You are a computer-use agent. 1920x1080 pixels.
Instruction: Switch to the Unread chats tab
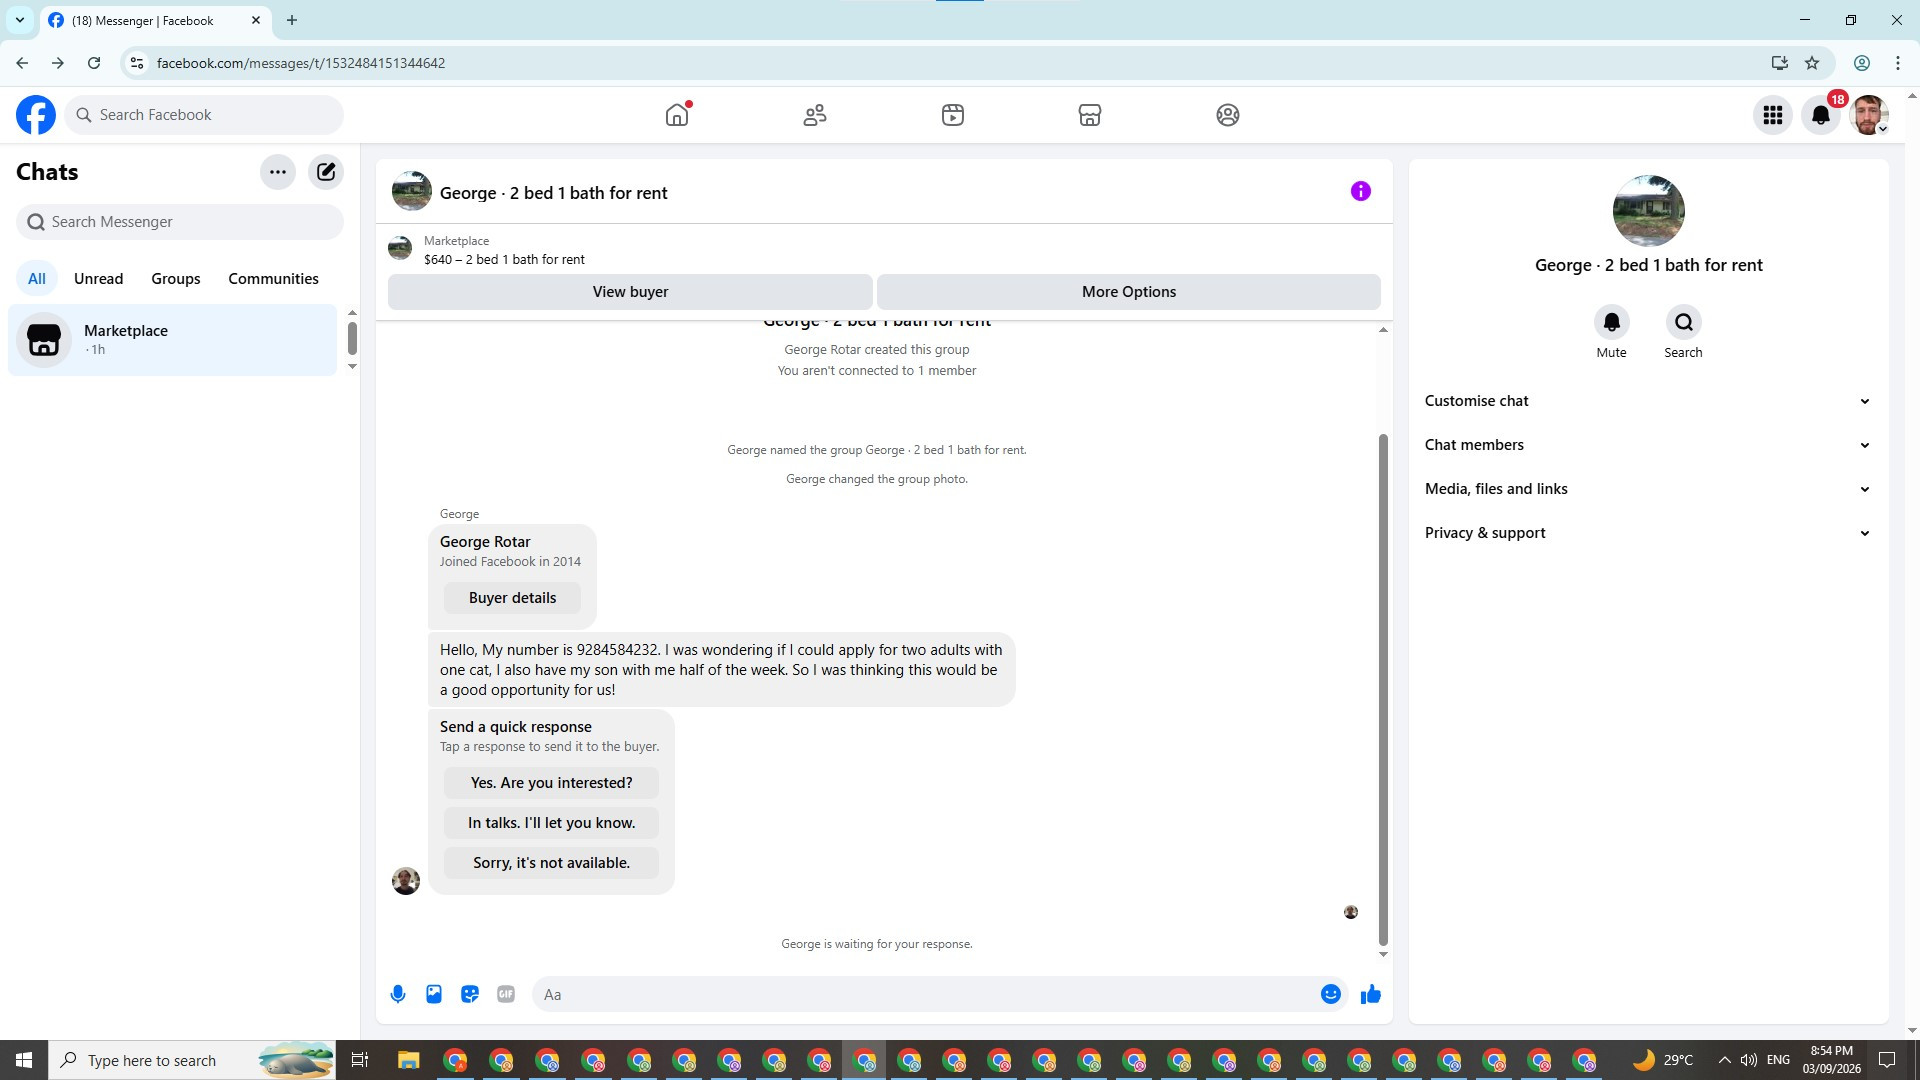[98, 279]
